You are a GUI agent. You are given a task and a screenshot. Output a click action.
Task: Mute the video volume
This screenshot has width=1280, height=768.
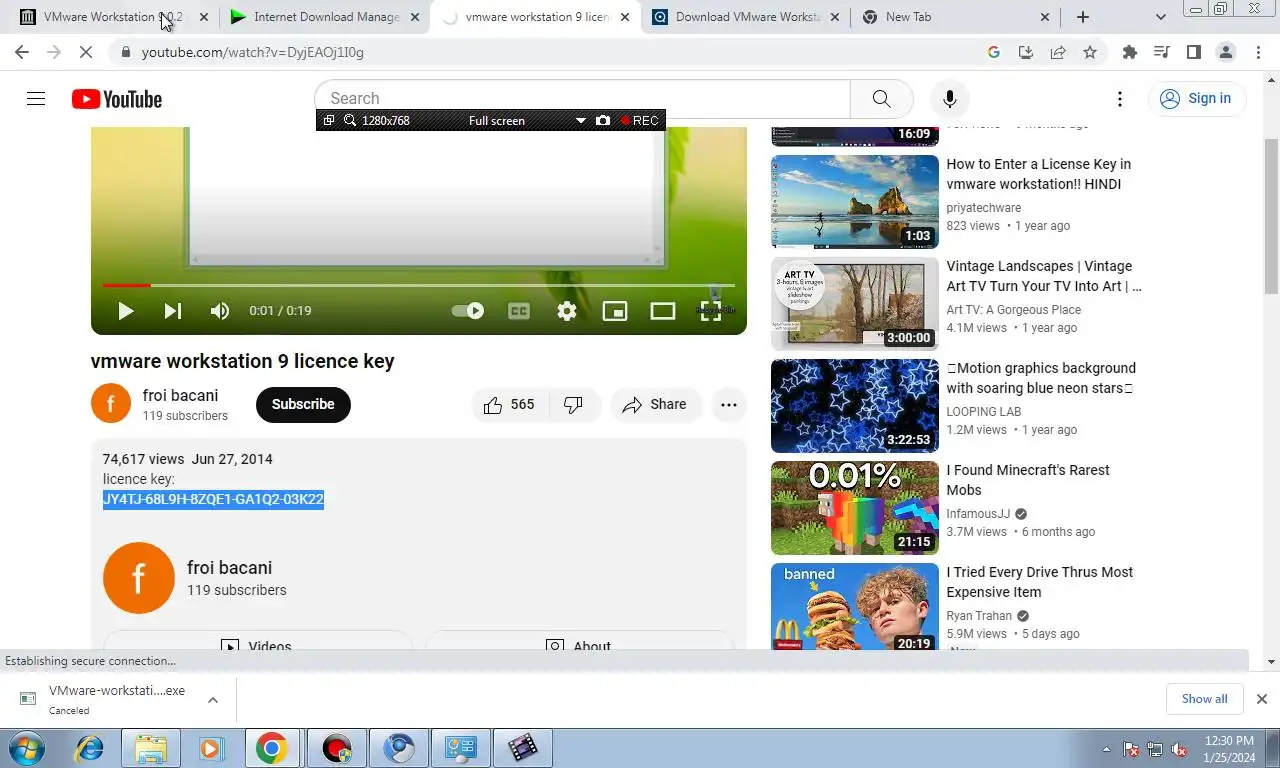point(220,311)
